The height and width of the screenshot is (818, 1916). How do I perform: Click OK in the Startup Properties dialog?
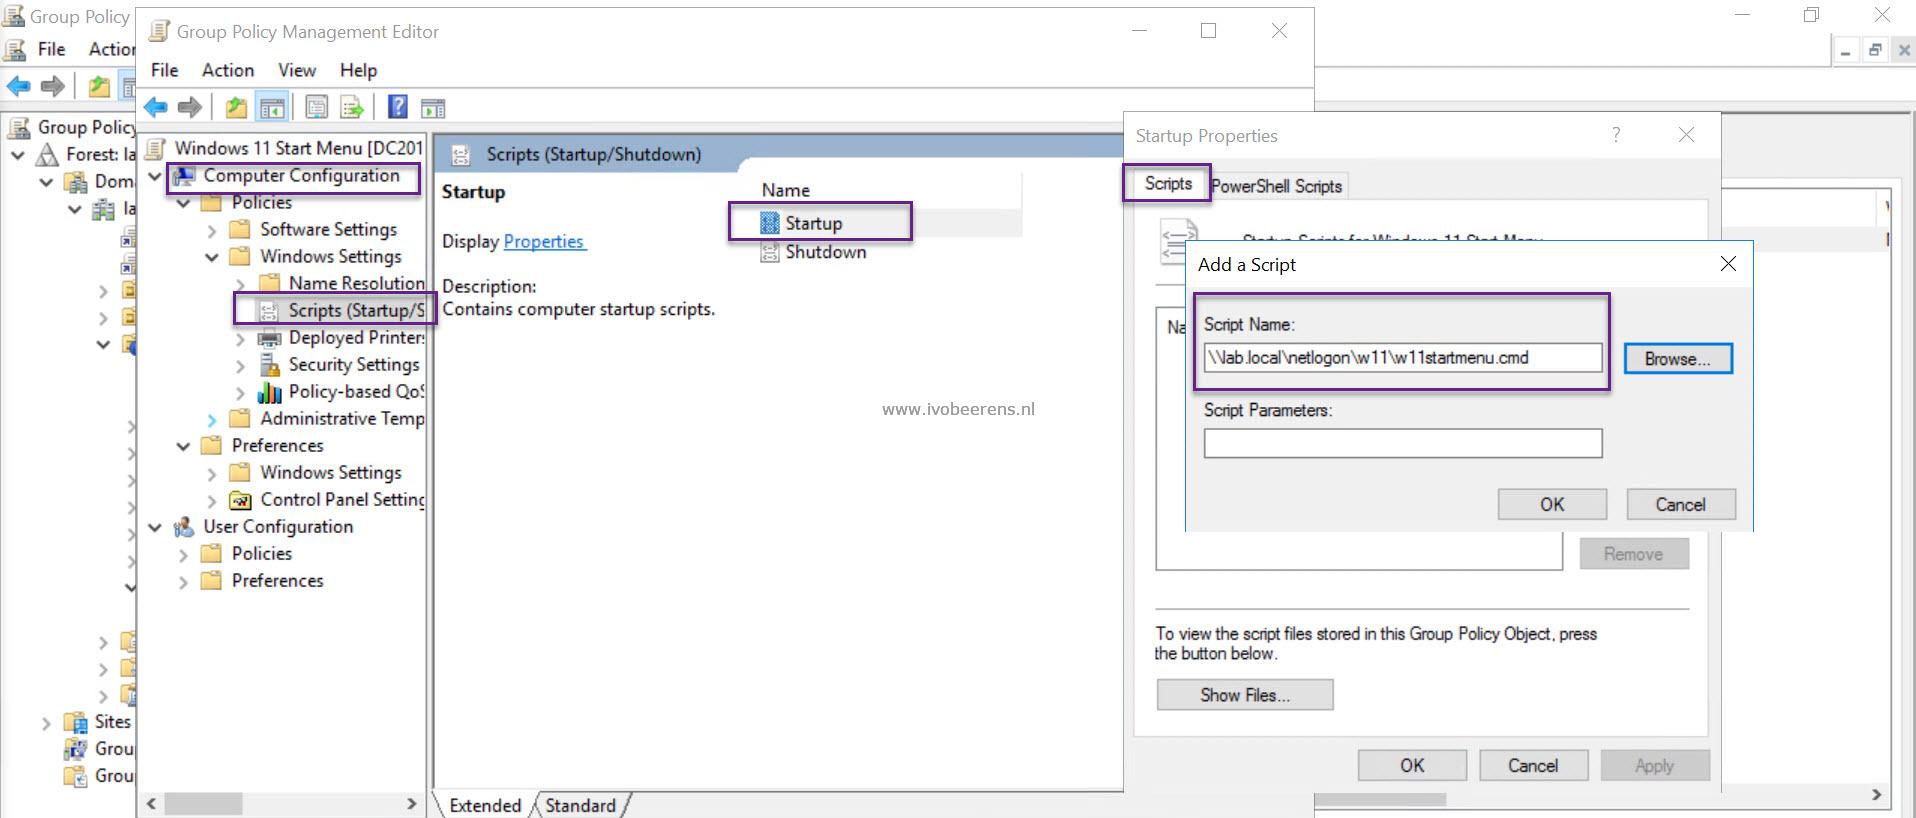pos(1412,766)
